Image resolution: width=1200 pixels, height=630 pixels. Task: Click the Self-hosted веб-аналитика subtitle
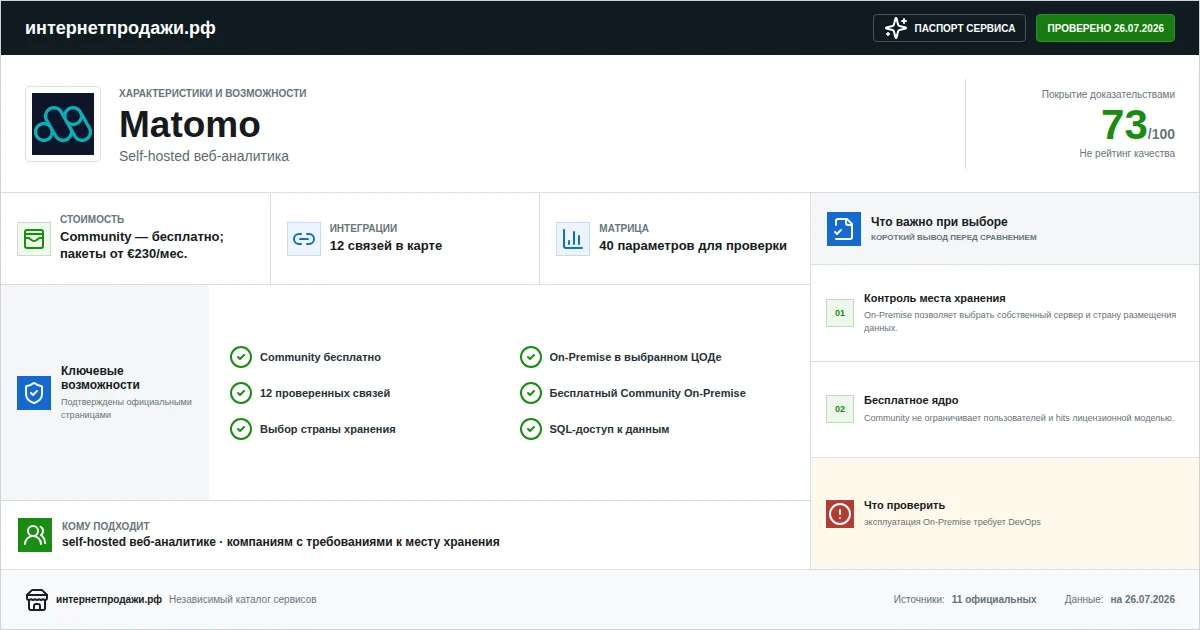(204, 156)
